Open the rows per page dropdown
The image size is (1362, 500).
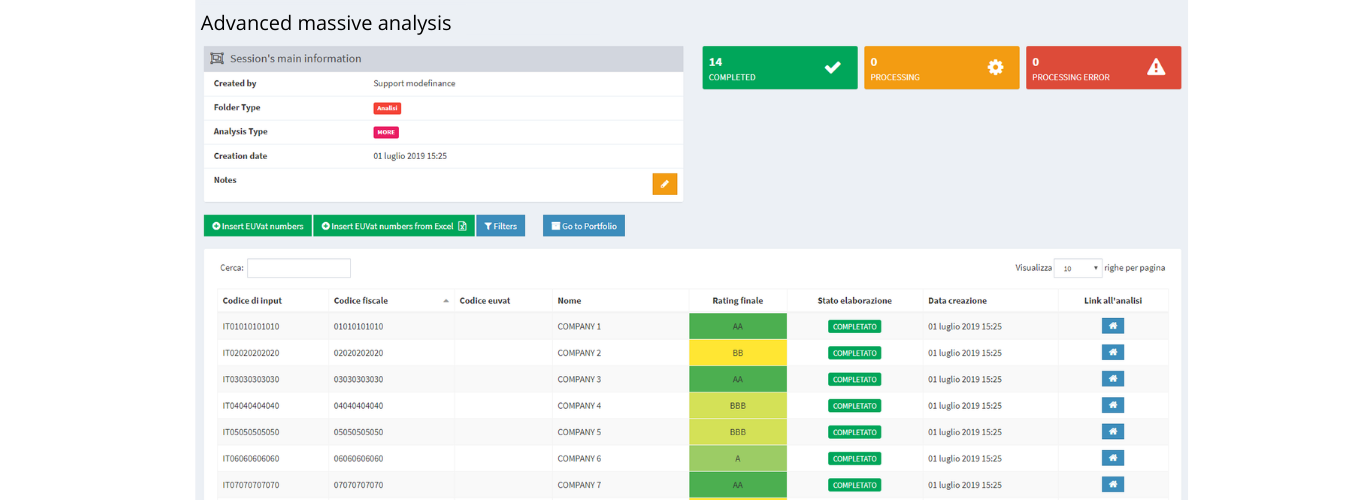pos(1078,268)
